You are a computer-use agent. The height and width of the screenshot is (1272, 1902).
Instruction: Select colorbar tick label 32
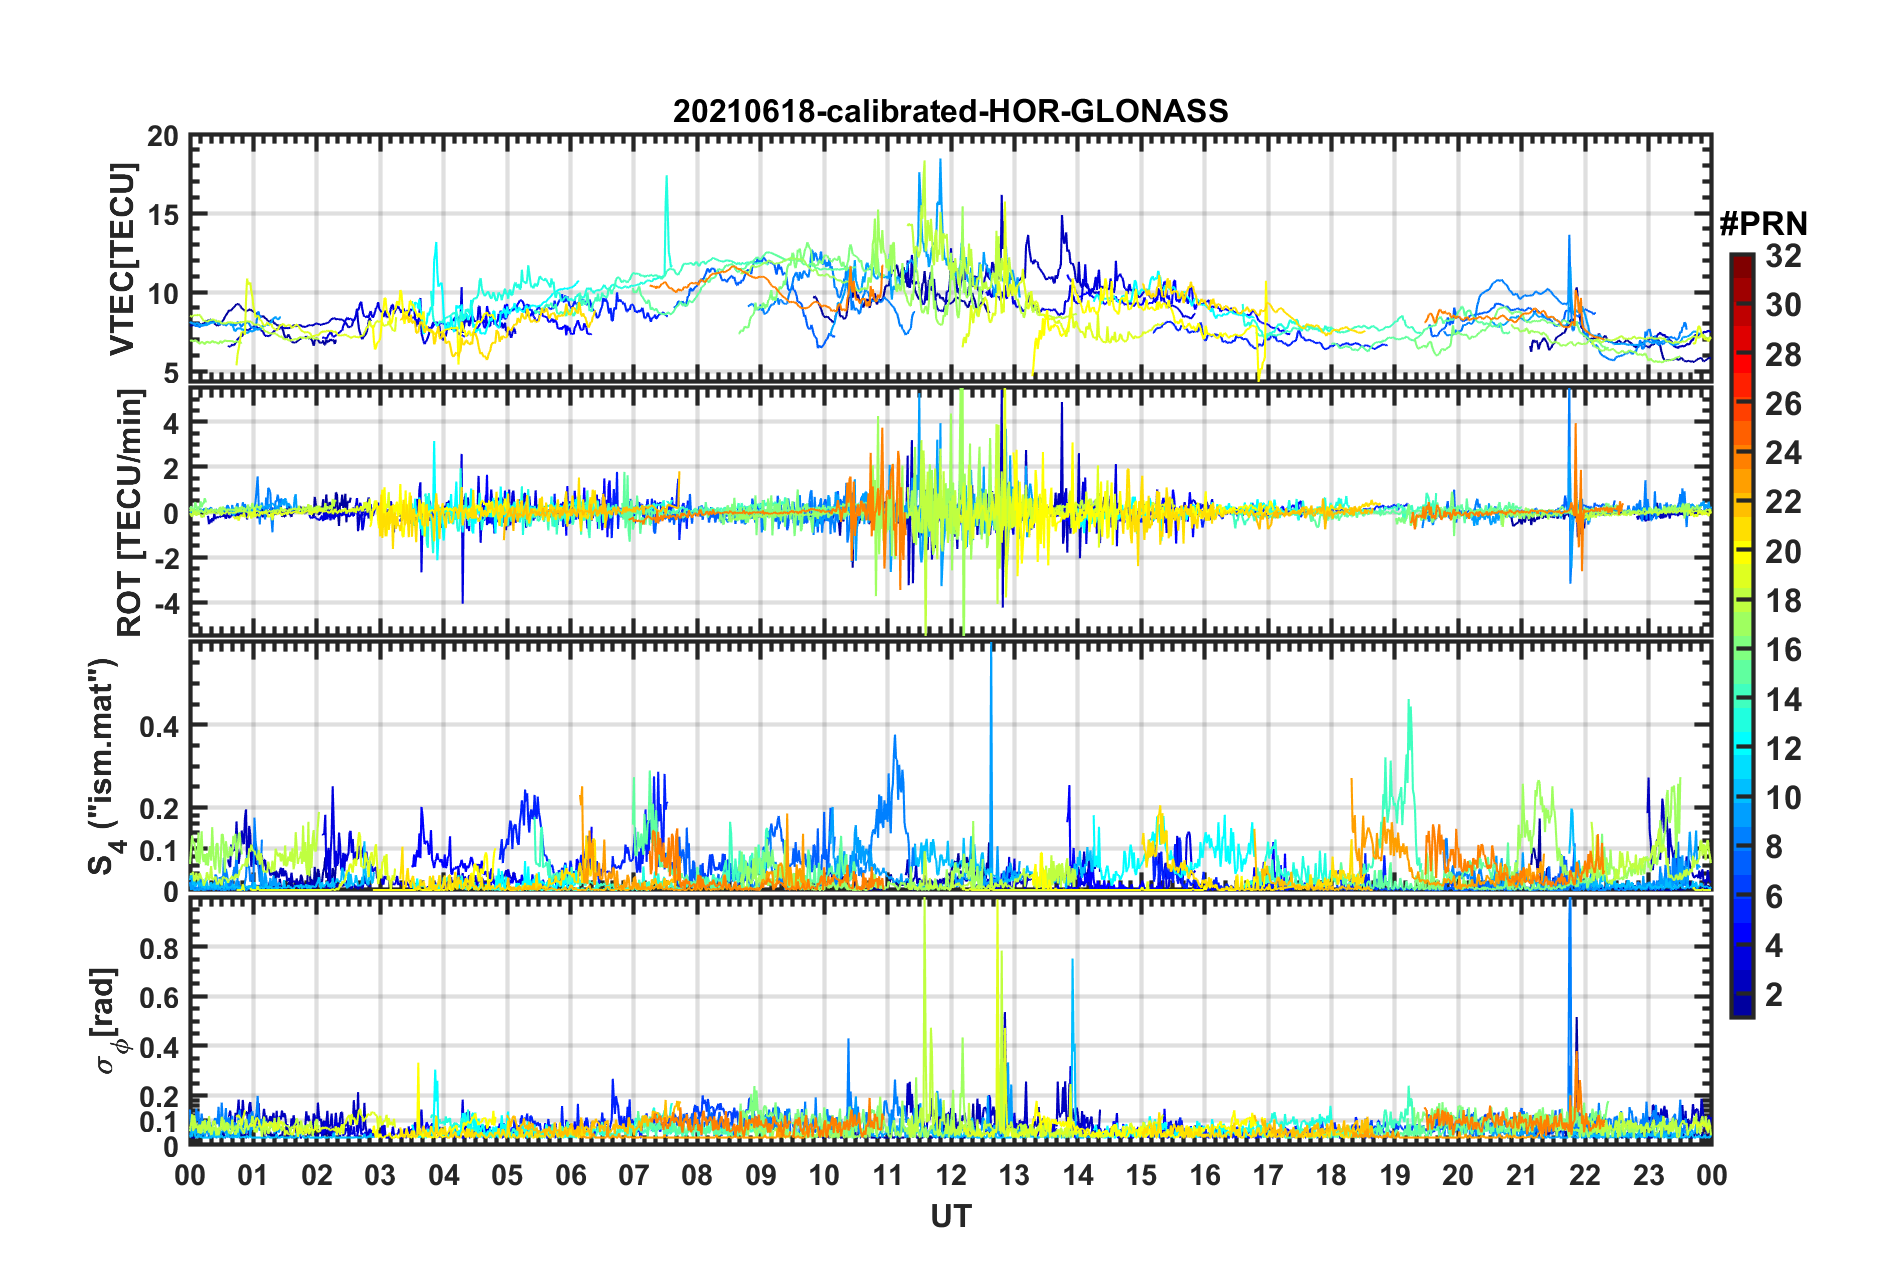coord(1782,256)
